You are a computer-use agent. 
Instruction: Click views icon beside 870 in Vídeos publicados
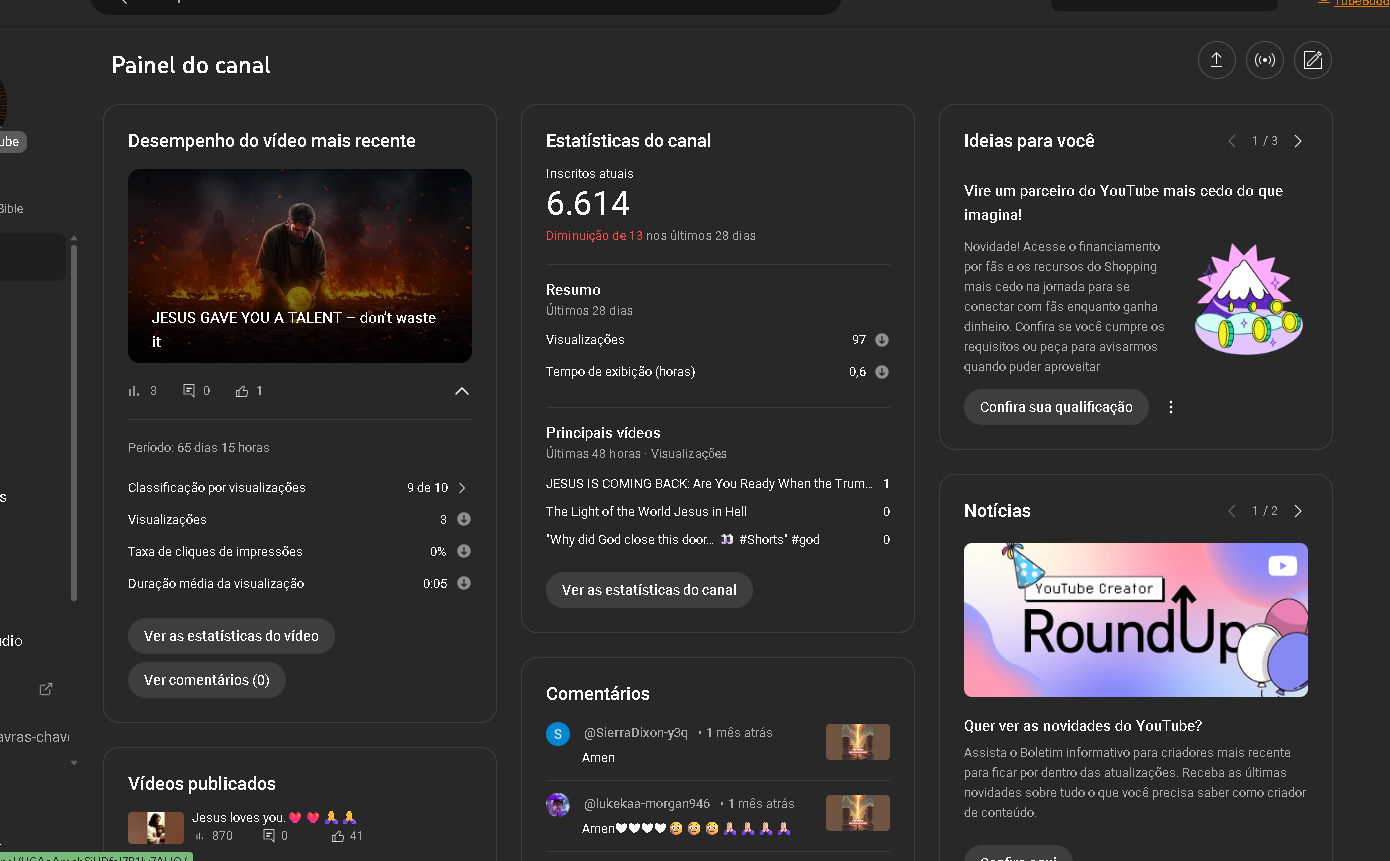coord(200,836)
